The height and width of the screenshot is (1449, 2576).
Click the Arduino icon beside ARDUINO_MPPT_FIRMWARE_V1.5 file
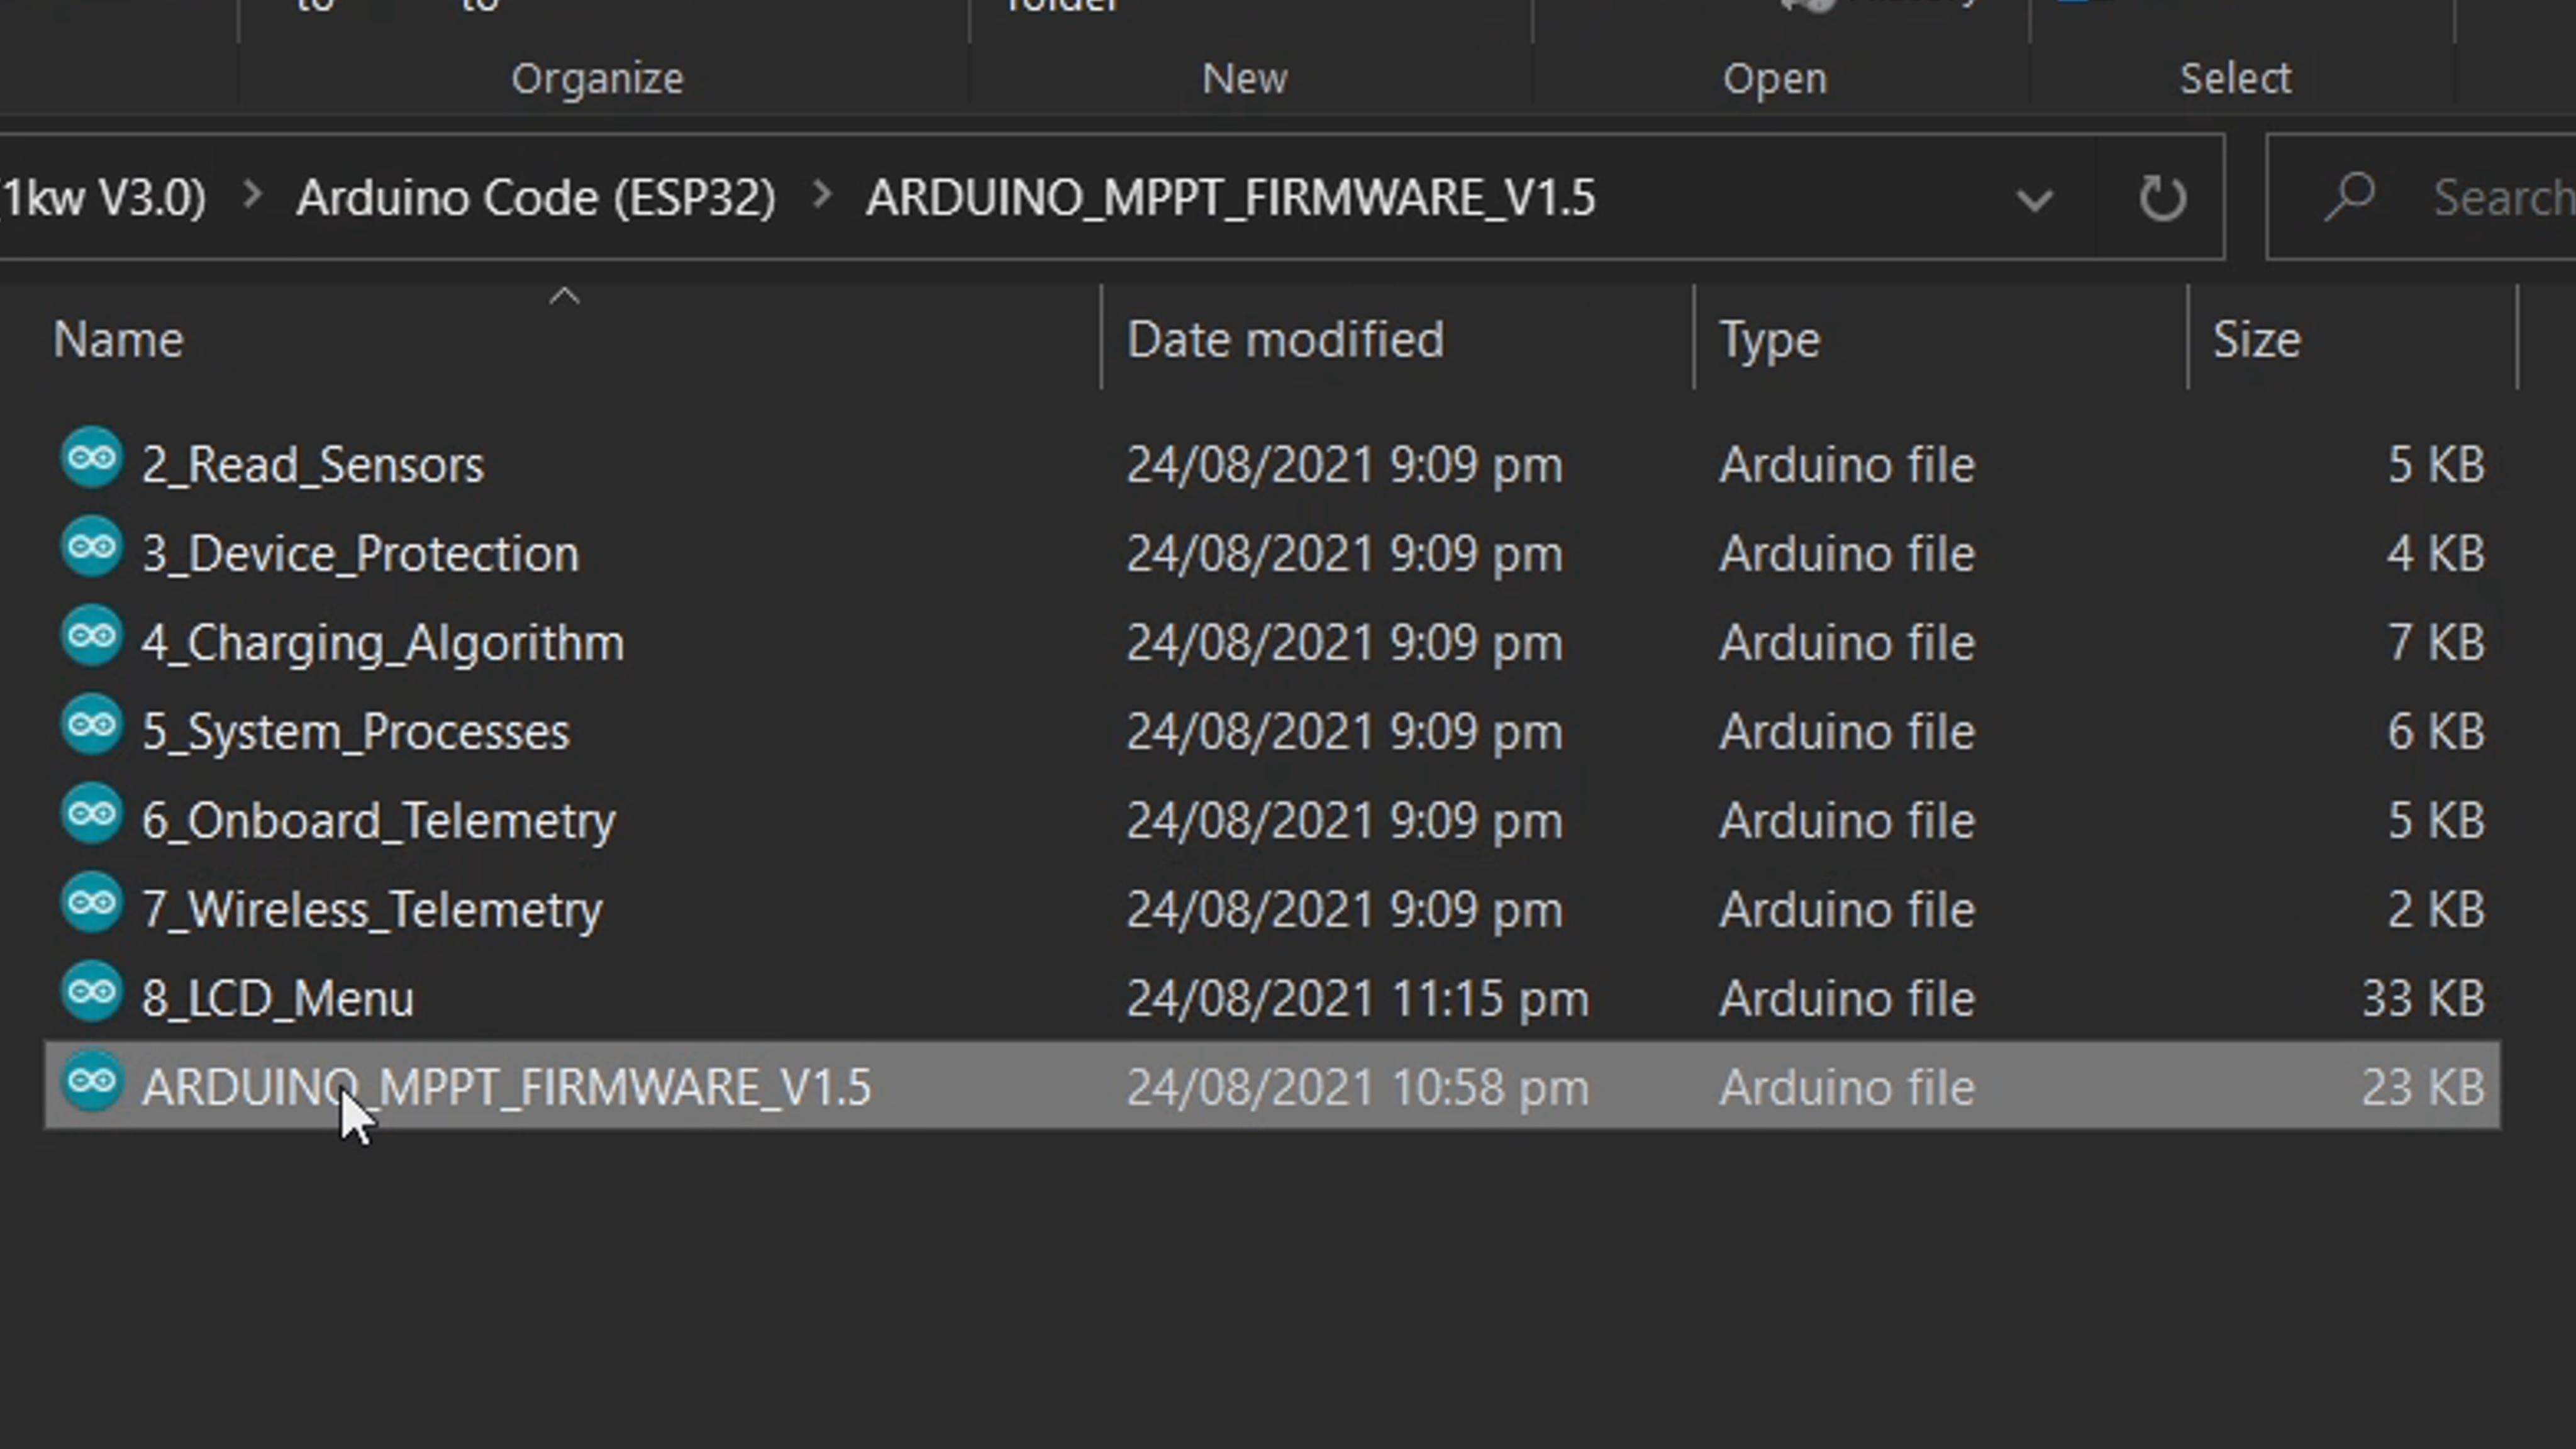coord(92,1082)
